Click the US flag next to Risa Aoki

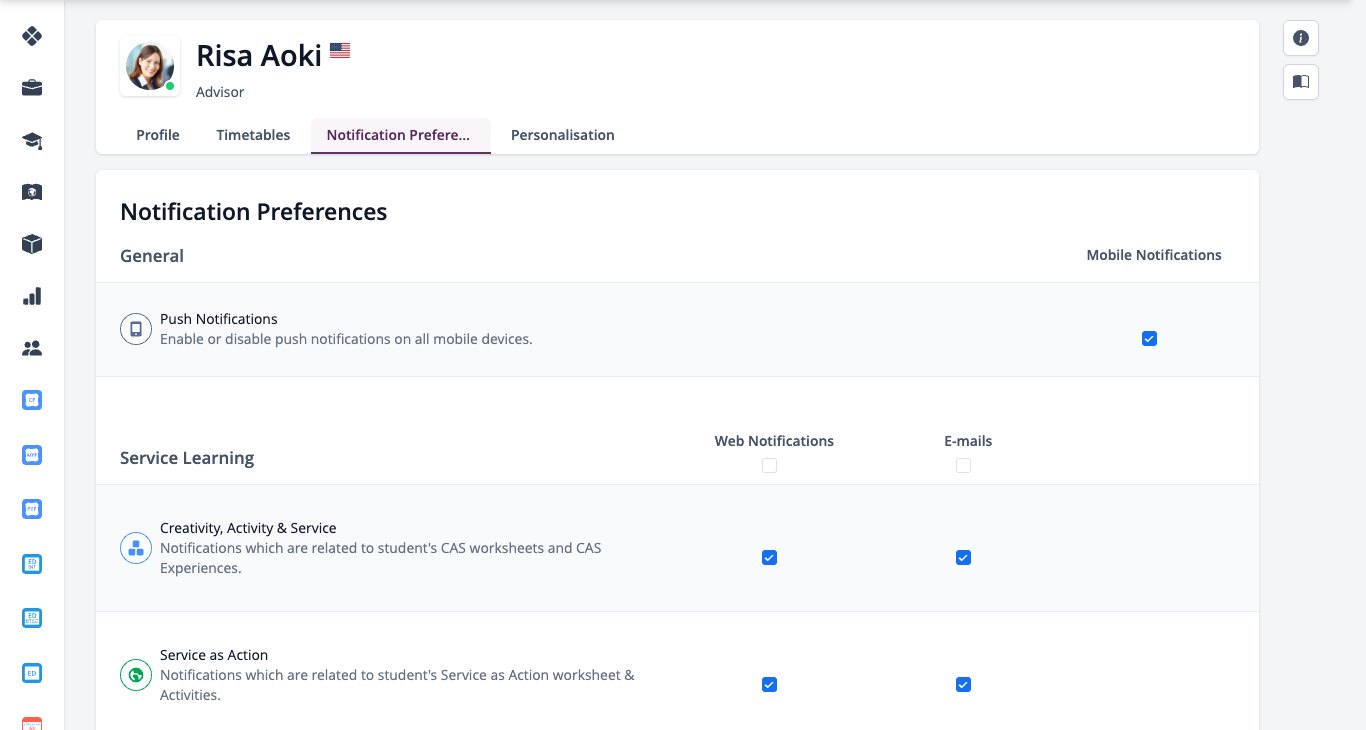point(340,50)
